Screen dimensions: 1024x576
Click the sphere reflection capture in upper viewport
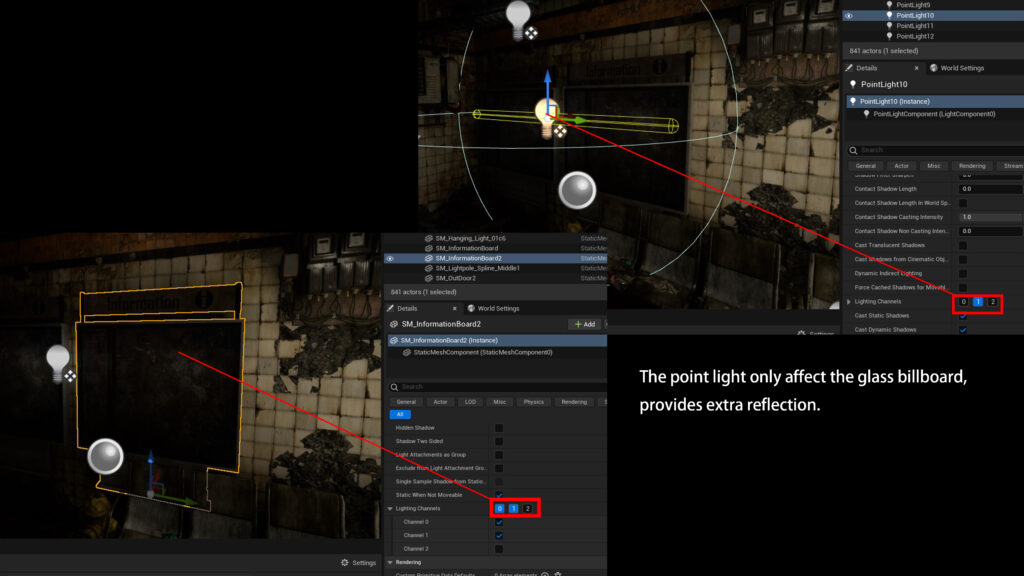click(577, 191)
